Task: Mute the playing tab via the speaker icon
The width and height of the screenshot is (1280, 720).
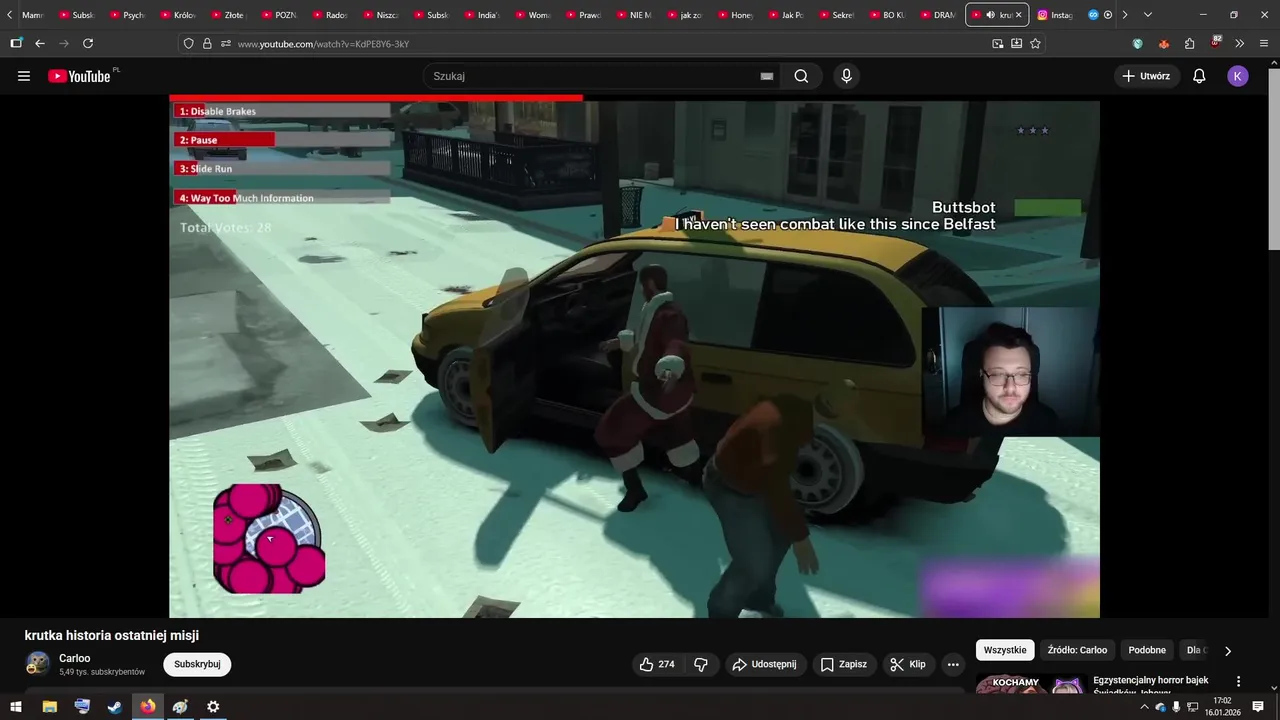Action: tap(990, 15)
